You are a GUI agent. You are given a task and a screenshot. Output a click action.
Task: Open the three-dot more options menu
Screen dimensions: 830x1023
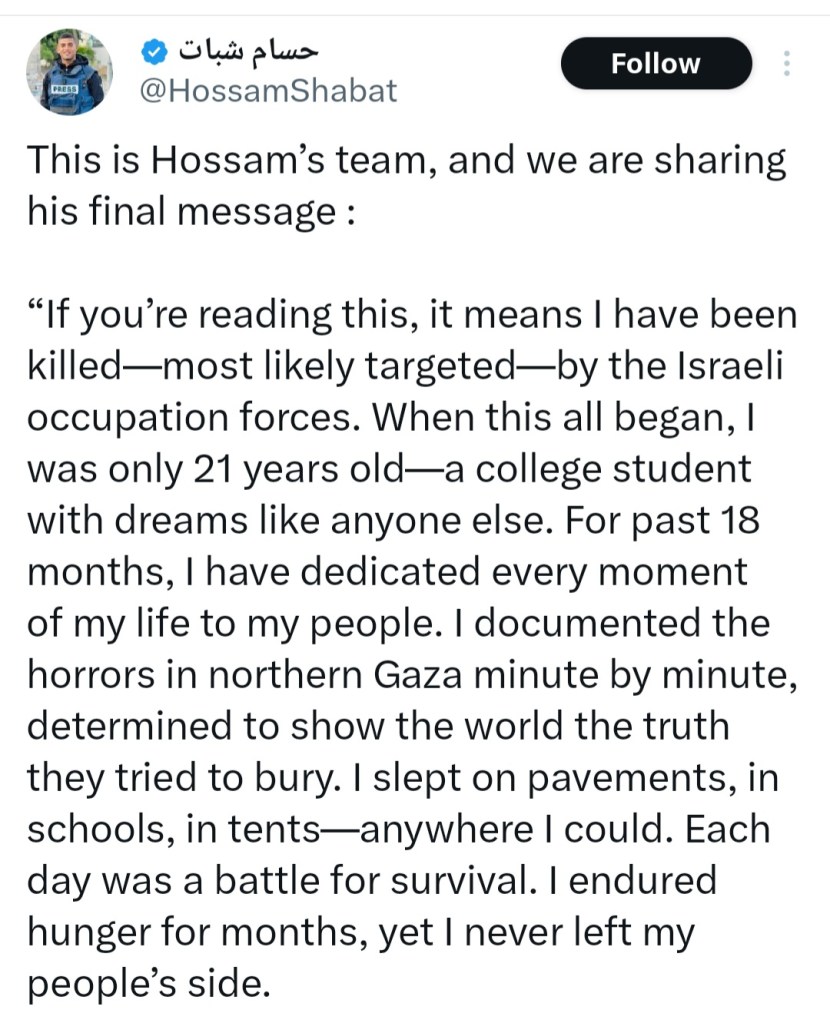[786, 64]
